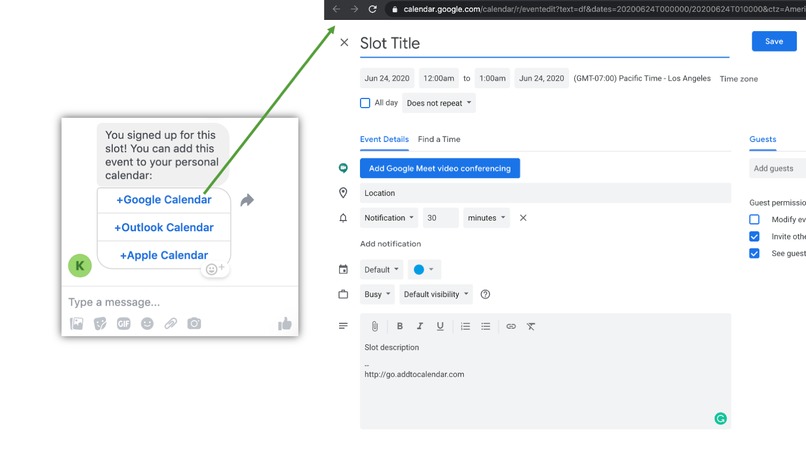Open the camera in Messenger
Screen dimensions: 806x454
(194, 323)
